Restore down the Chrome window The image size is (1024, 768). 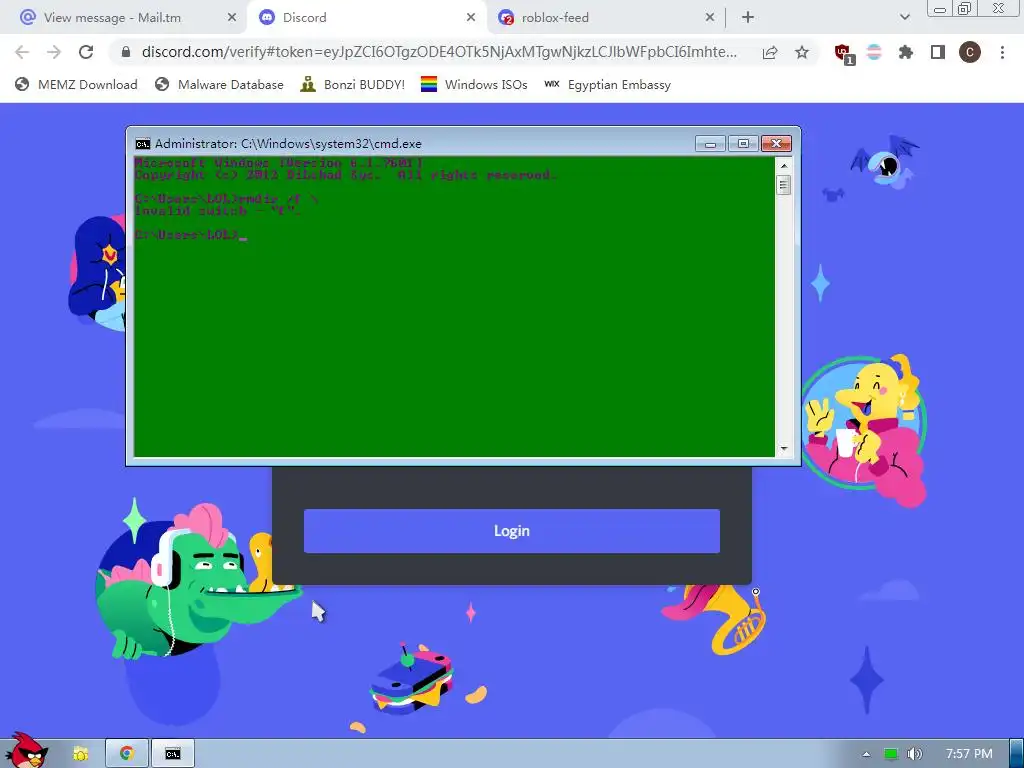tap(964, 8)
